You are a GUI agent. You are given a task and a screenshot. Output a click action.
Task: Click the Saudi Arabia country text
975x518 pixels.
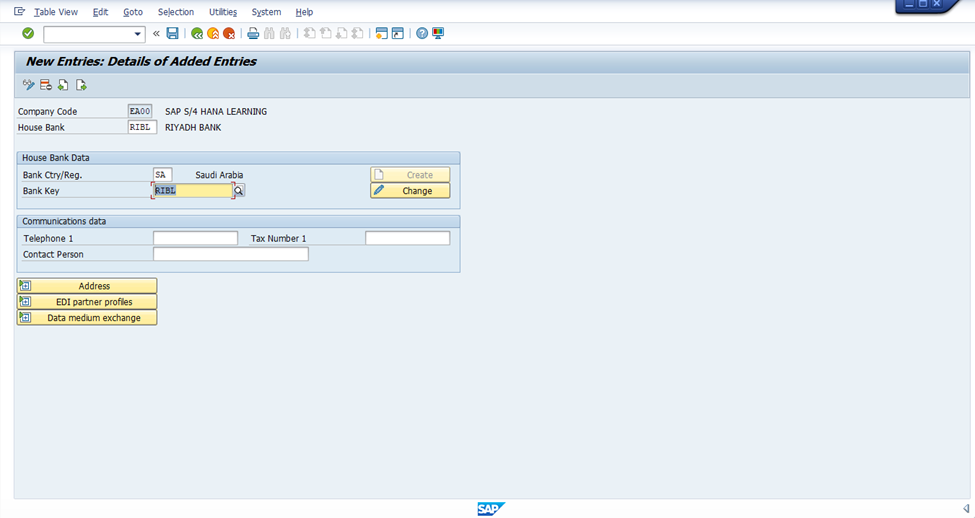(x=219, y=175)
